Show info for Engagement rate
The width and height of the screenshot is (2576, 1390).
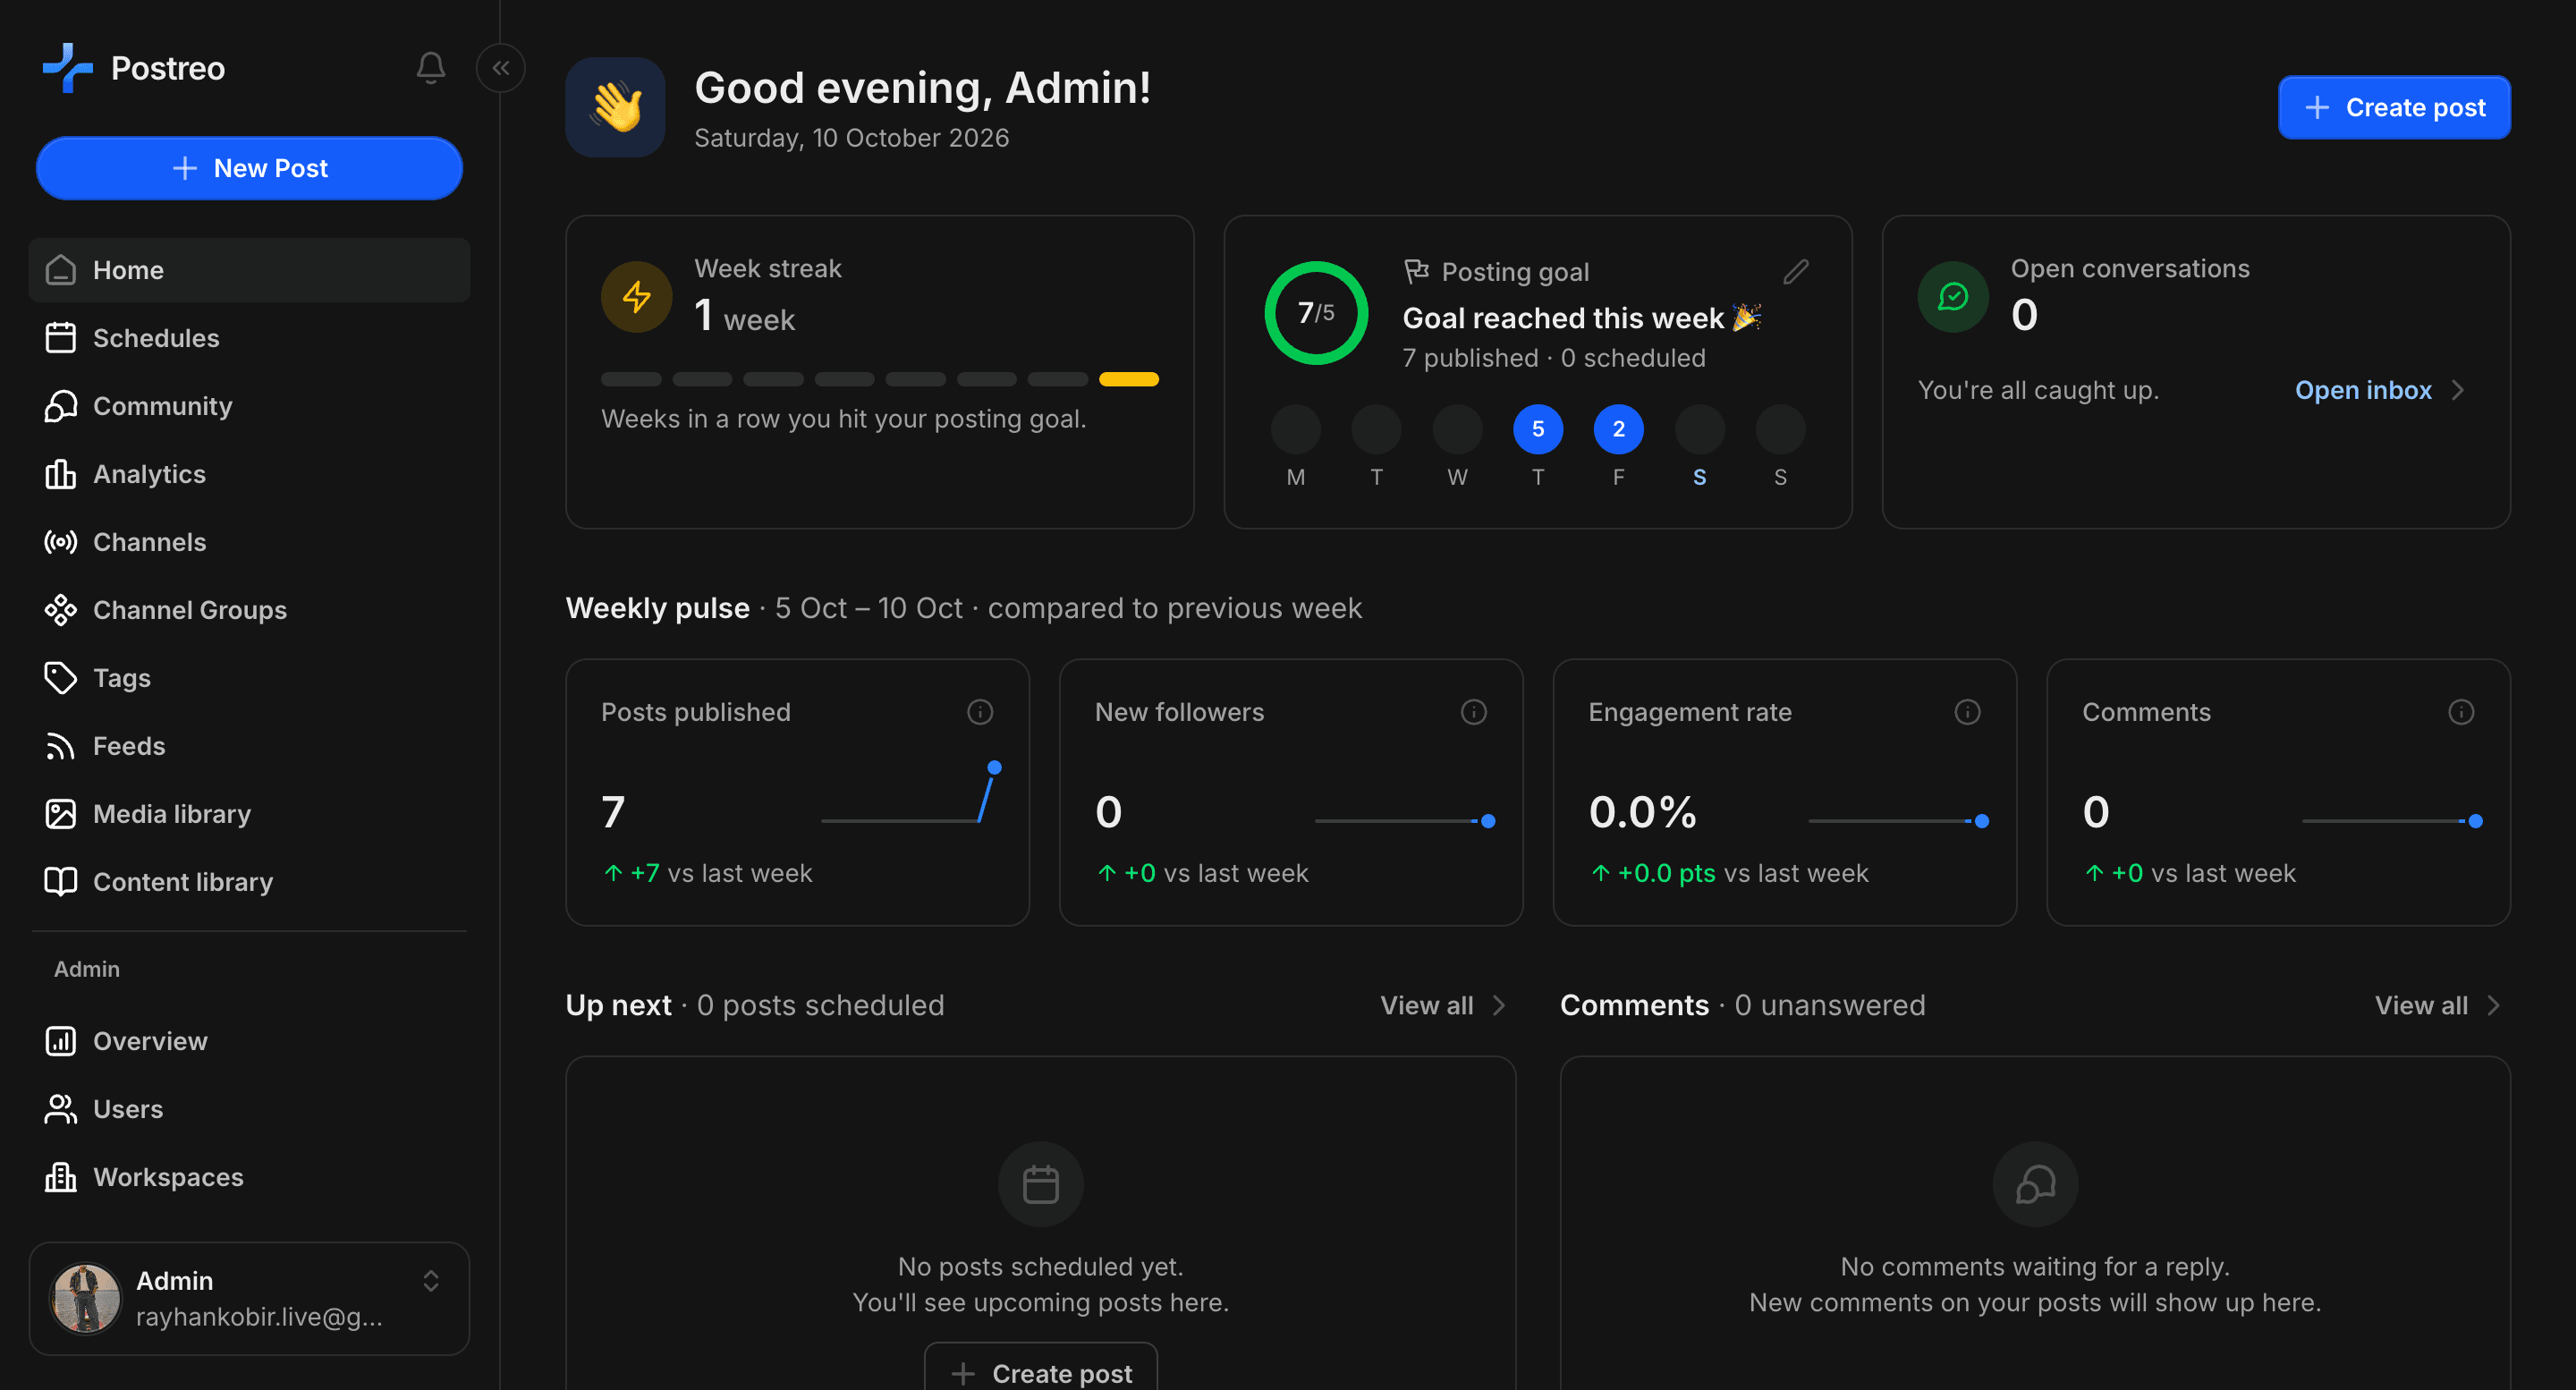point(1968,712)
